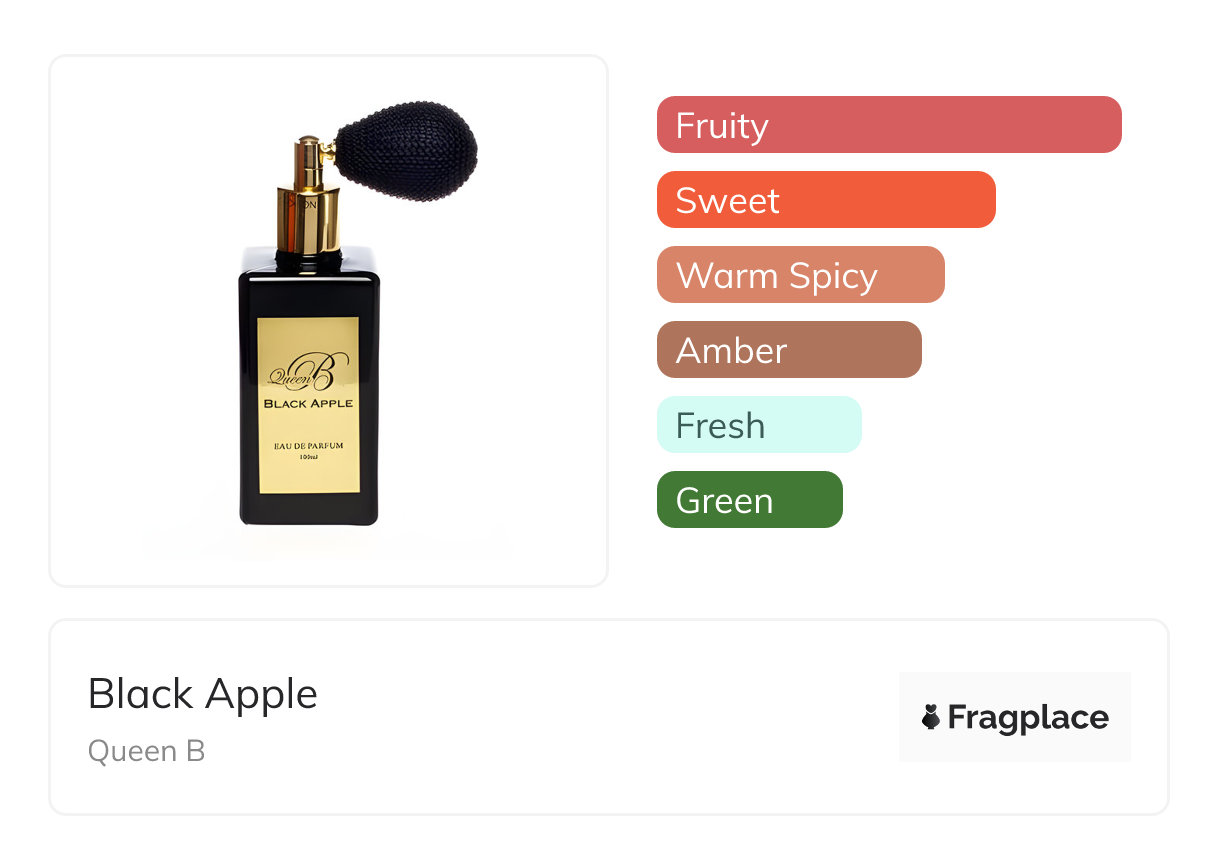
Task: Open the Queen B brand link
Action: pos(147,751)
